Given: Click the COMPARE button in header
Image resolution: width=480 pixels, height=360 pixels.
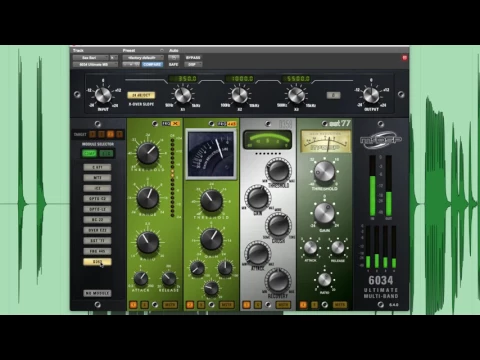Looking at the screenshot, I should point(152,64).
